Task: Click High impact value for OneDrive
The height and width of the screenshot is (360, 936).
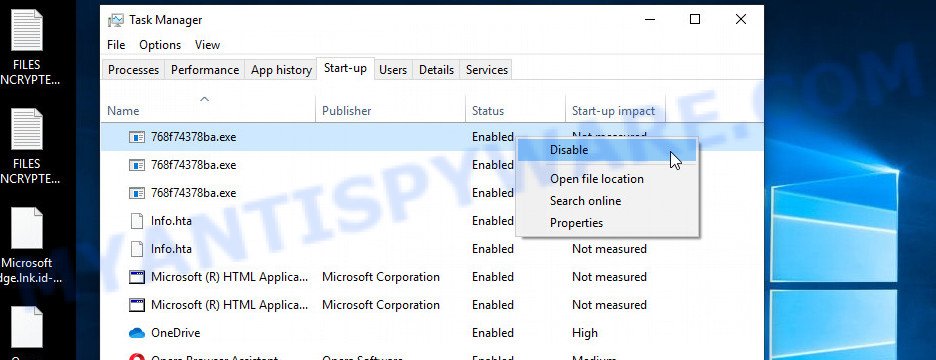Action: 584,333
